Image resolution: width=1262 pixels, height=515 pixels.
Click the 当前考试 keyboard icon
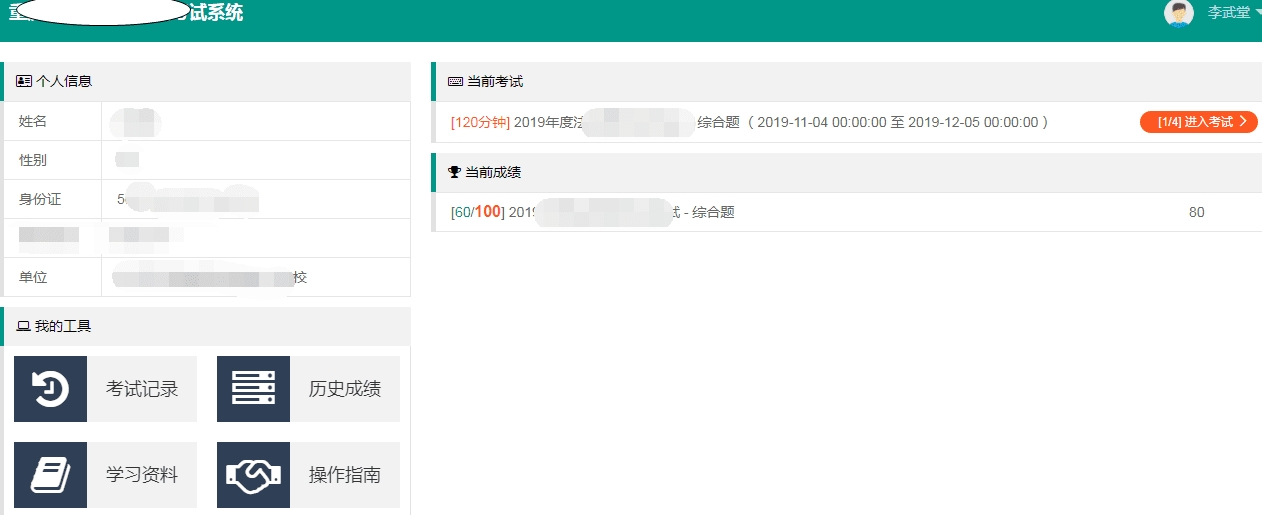pos(455,82)
